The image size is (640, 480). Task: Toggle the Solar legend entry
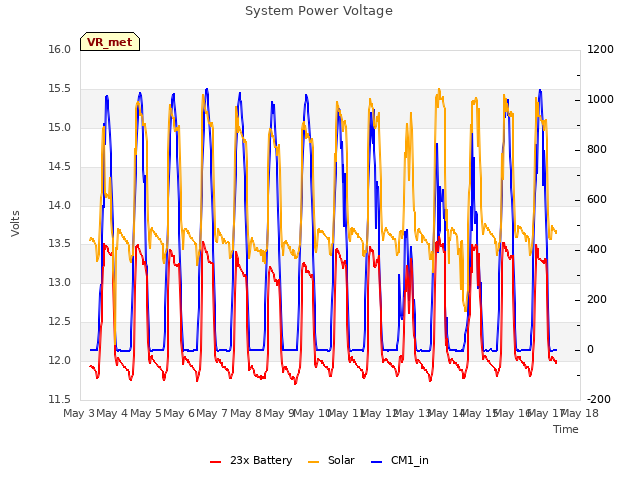[331, 460]
